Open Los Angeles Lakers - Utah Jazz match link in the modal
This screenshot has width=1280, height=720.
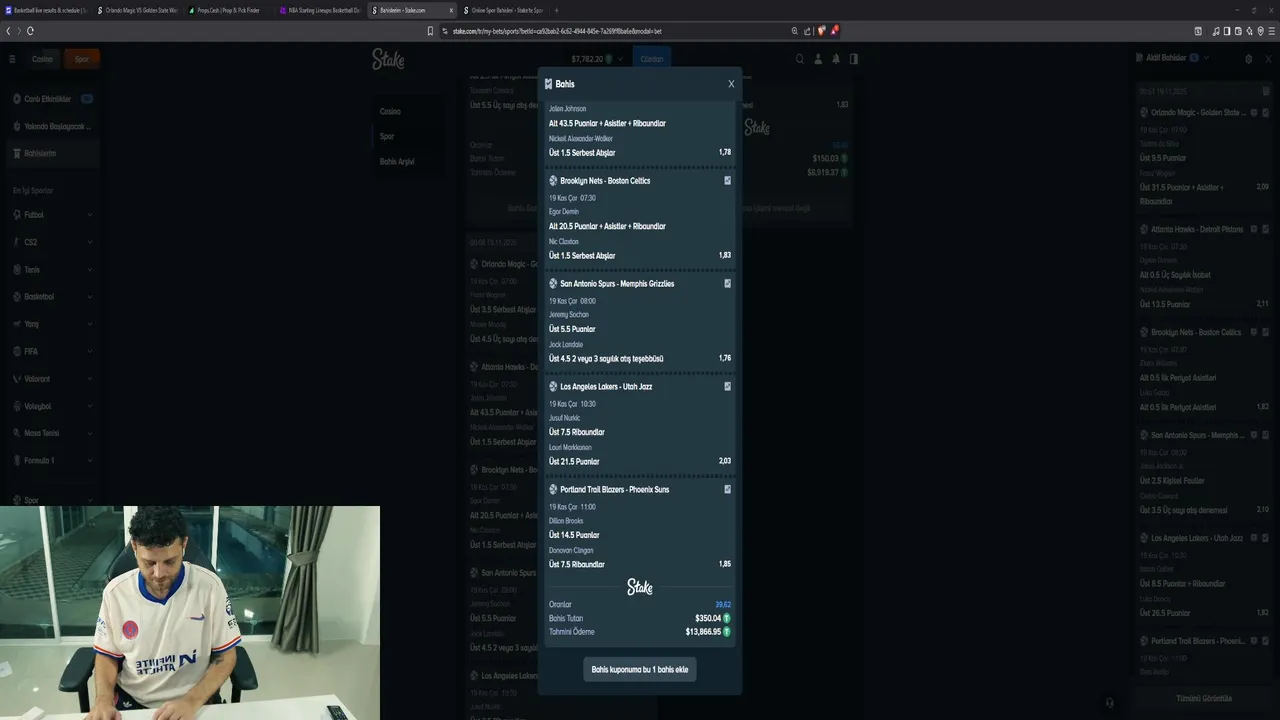[x=606, y=386]
